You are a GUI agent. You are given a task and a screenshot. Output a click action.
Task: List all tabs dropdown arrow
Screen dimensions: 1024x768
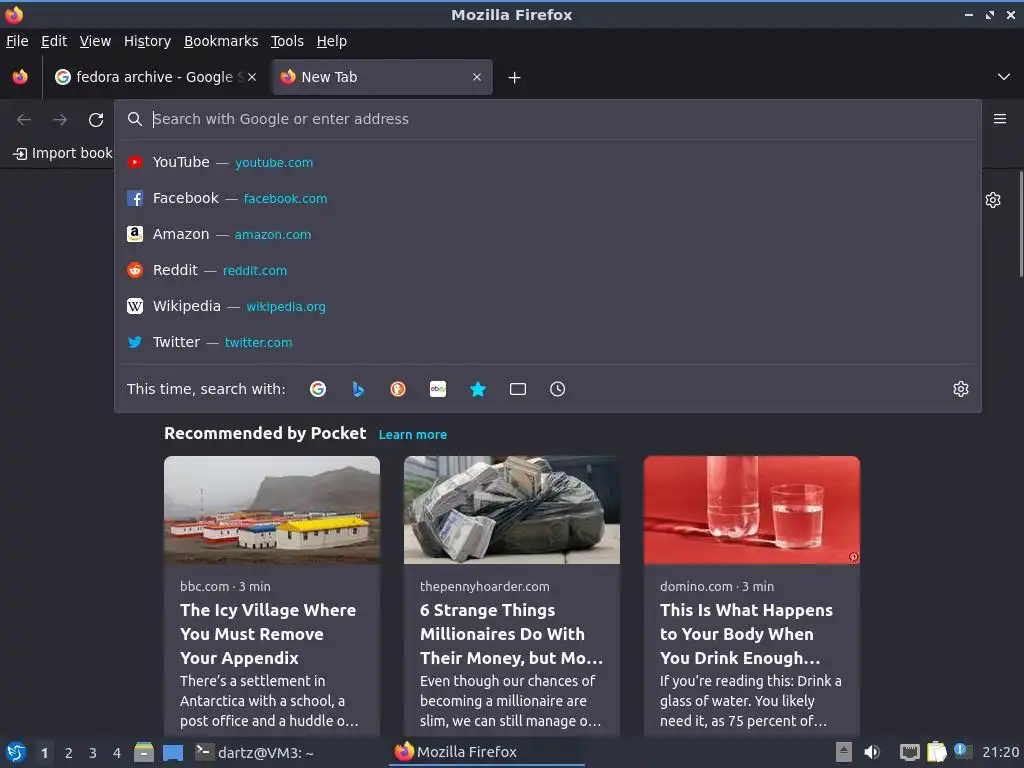[1004, 77]
